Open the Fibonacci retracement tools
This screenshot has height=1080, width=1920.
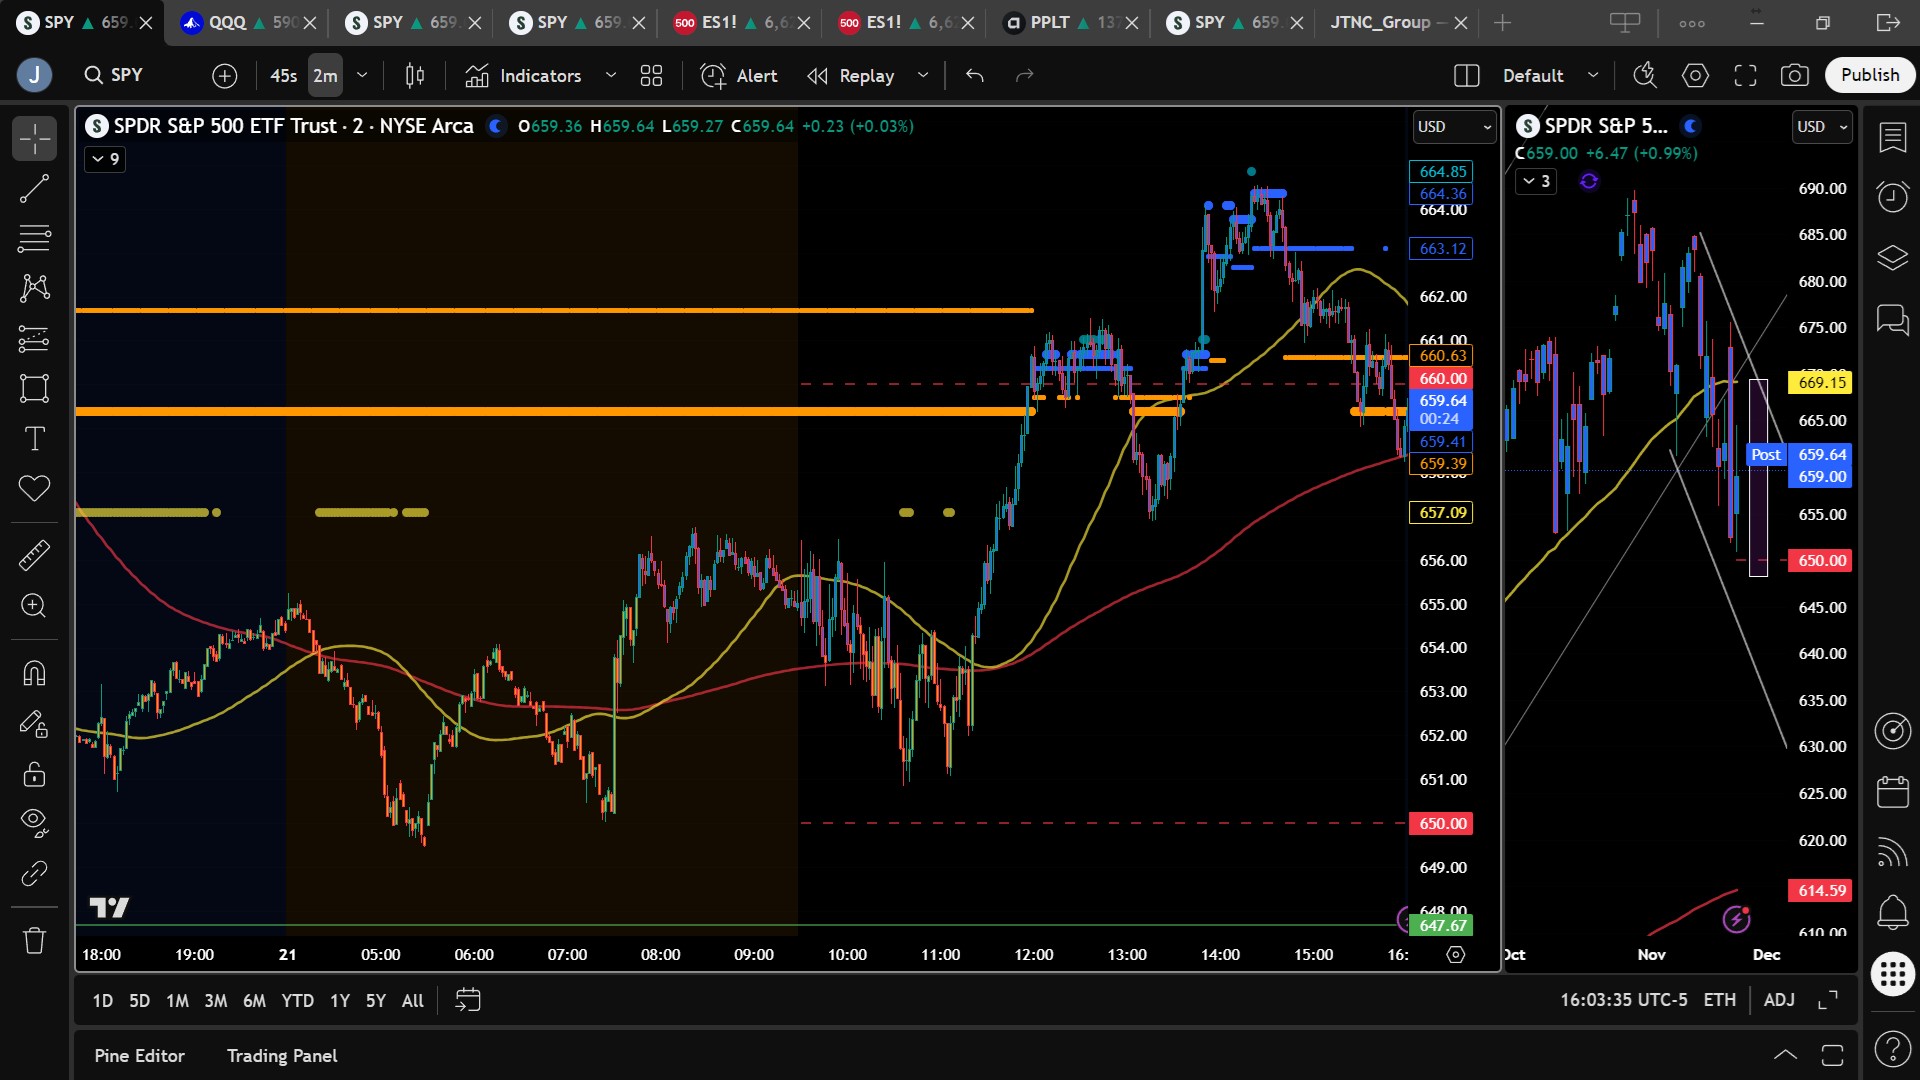tap(34, 238)
